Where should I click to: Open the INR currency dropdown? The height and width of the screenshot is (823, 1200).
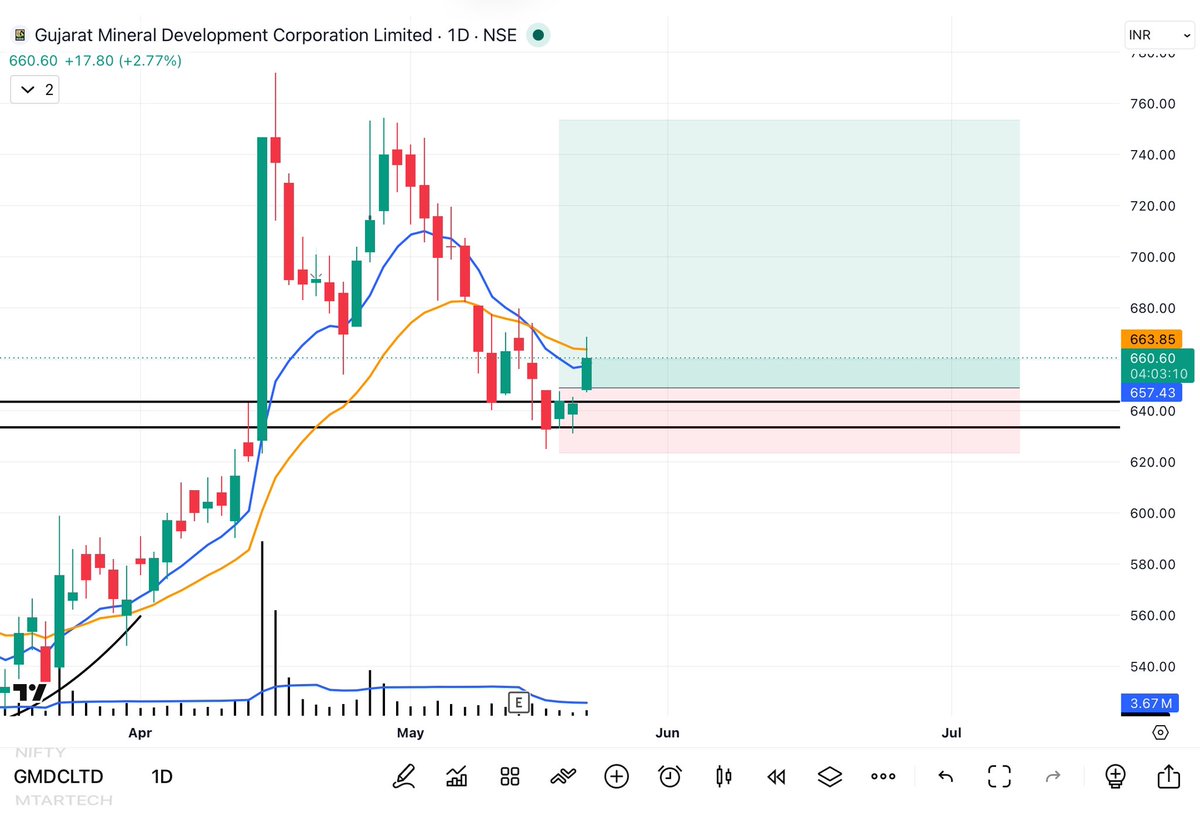(1158, 35)
